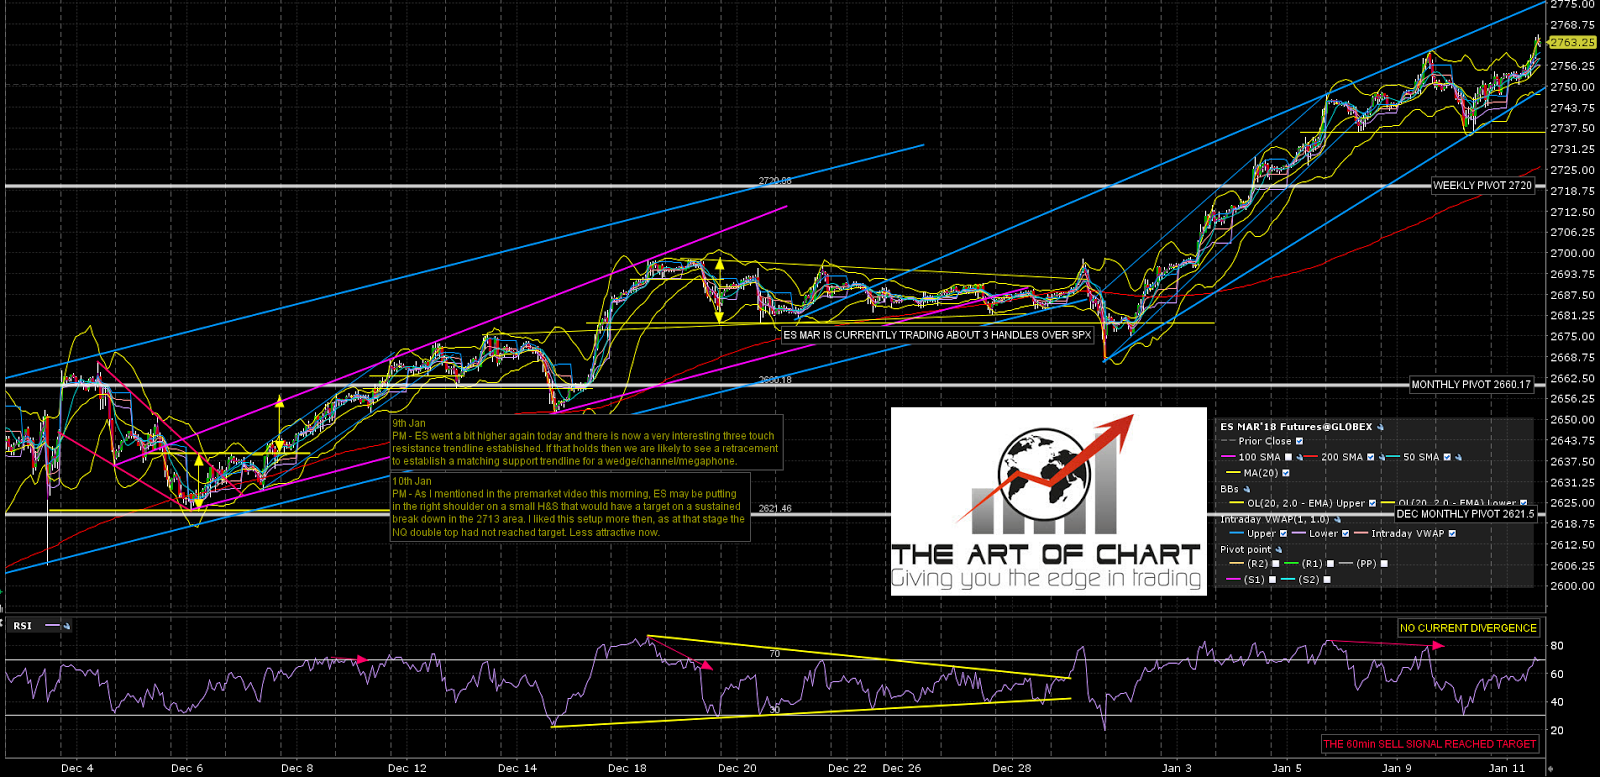Select the ES MAR trading over SPX annotation
Image resolution: width=1600 pixels, height=777 pixels.
937,335
